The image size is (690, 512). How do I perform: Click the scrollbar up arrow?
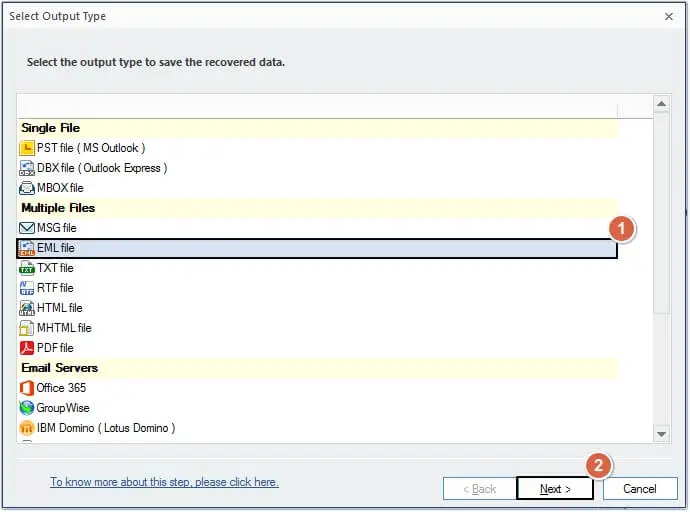pyautogui.click(x=661, y=104)
